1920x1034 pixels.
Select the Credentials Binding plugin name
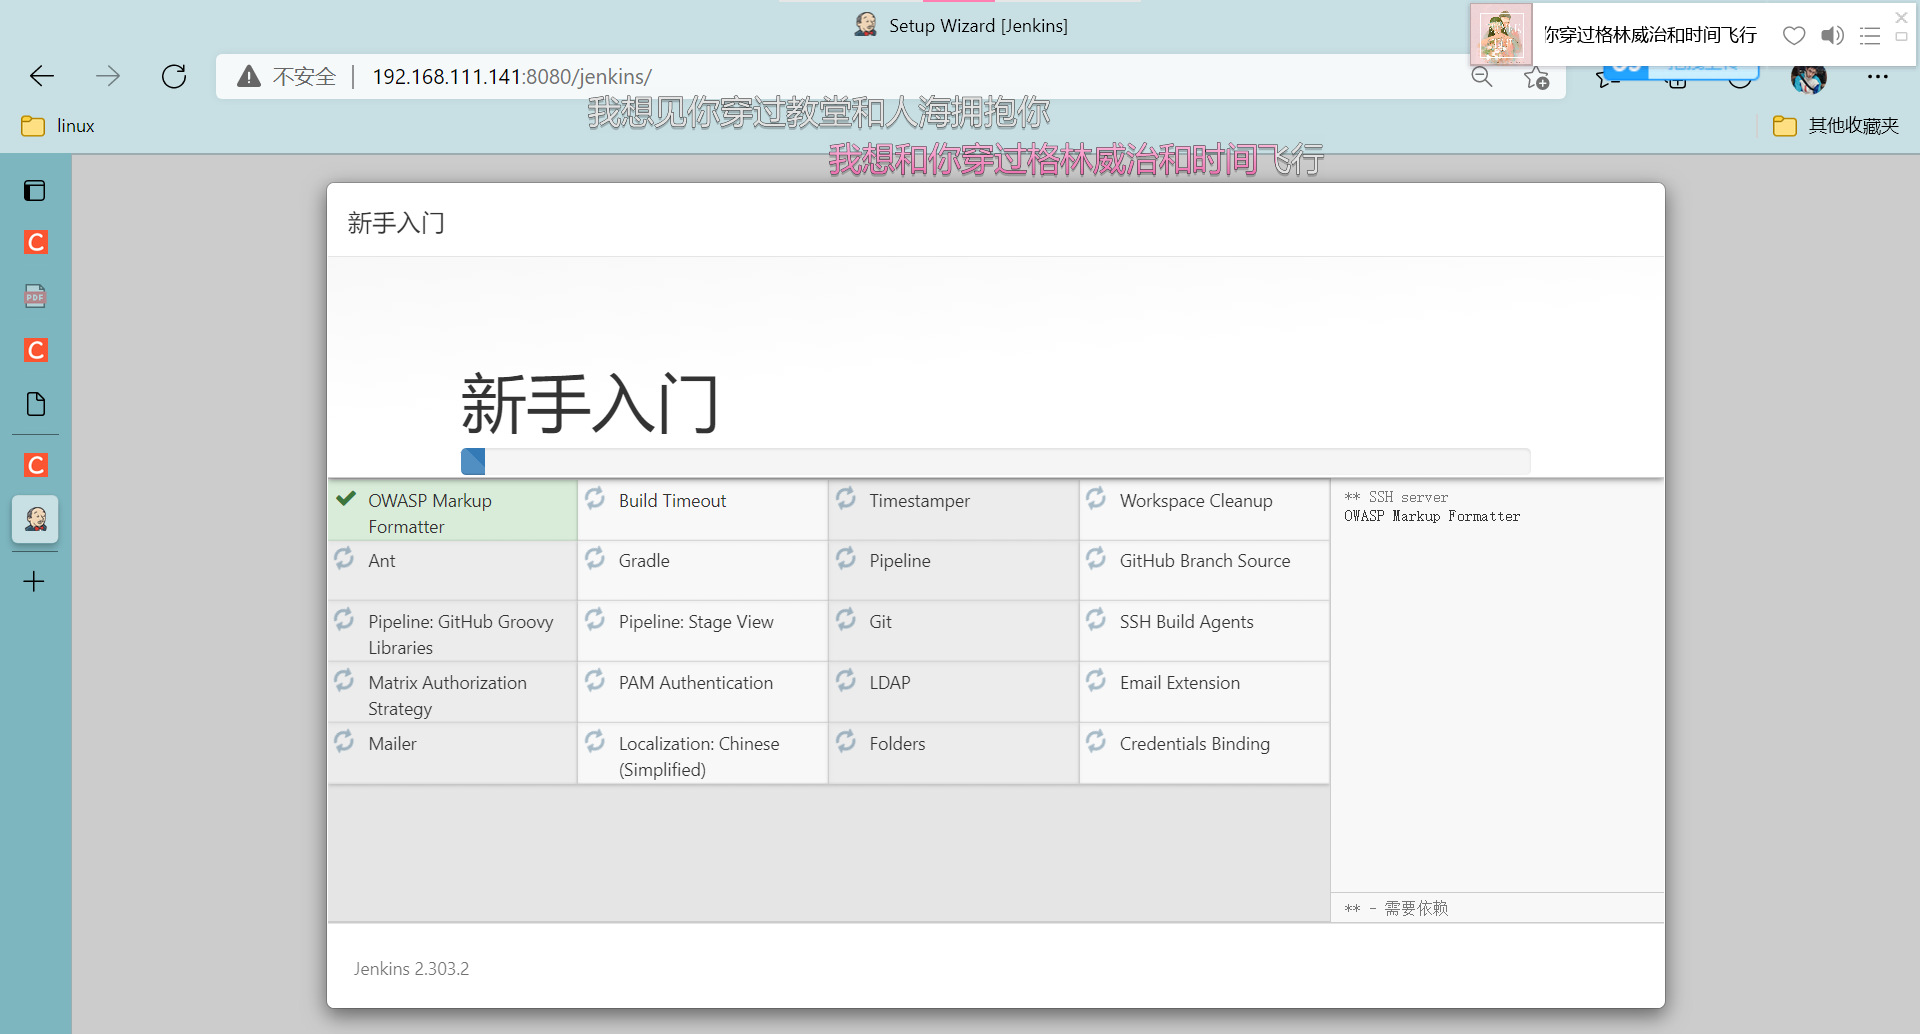point(1195,744)
